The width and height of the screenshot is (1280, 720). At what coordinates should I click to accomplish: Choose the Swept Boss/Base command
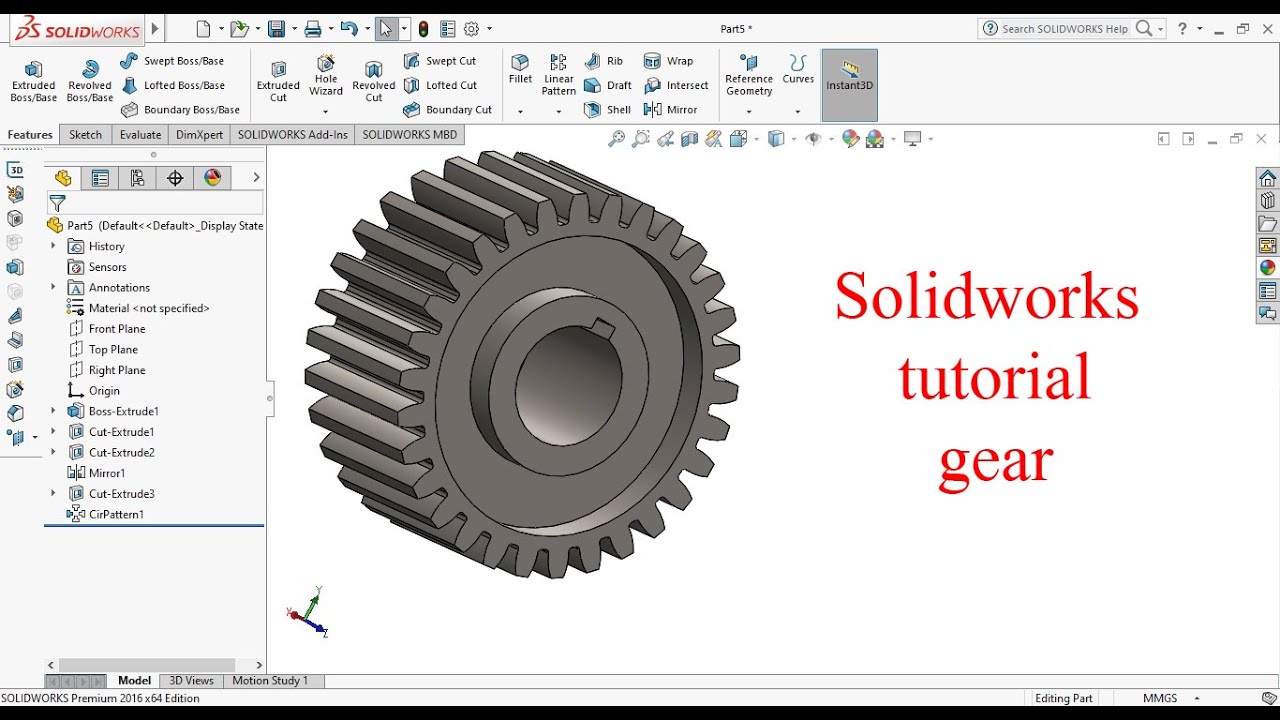tap(171, 61)
